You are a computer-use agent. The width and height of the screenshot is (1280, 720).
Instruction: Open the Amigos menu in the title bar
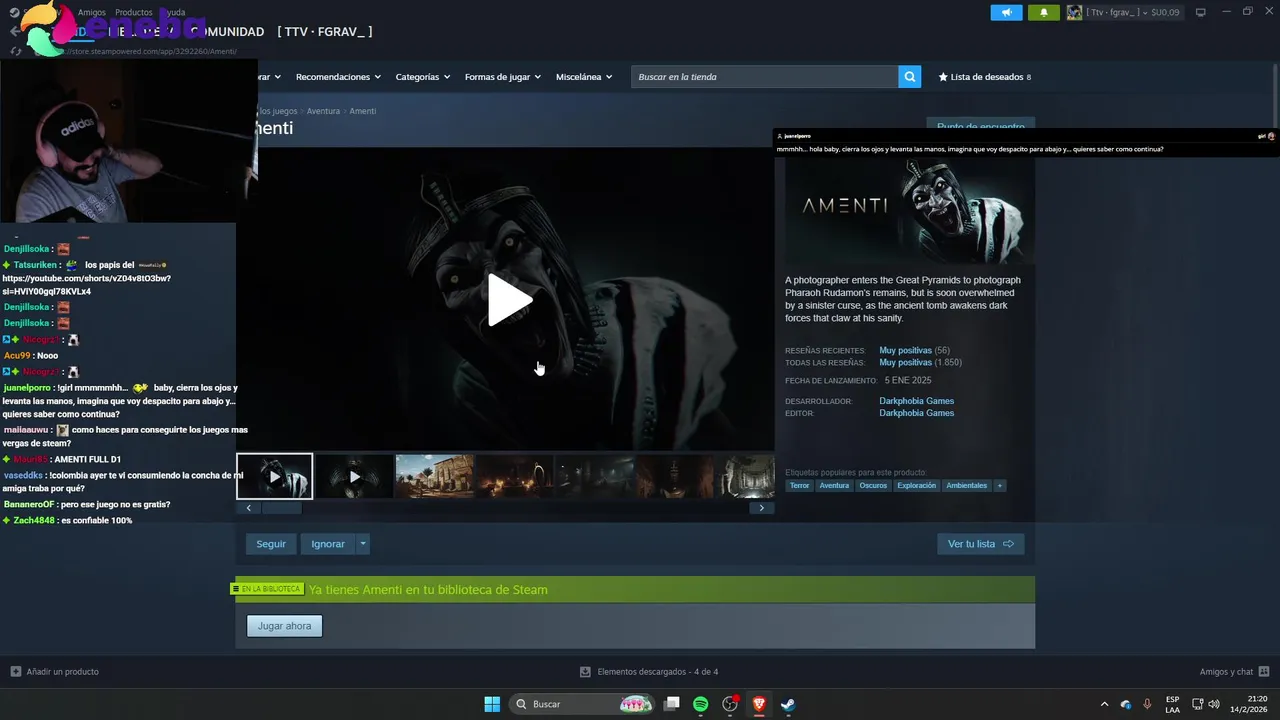(x=92, y=12)
